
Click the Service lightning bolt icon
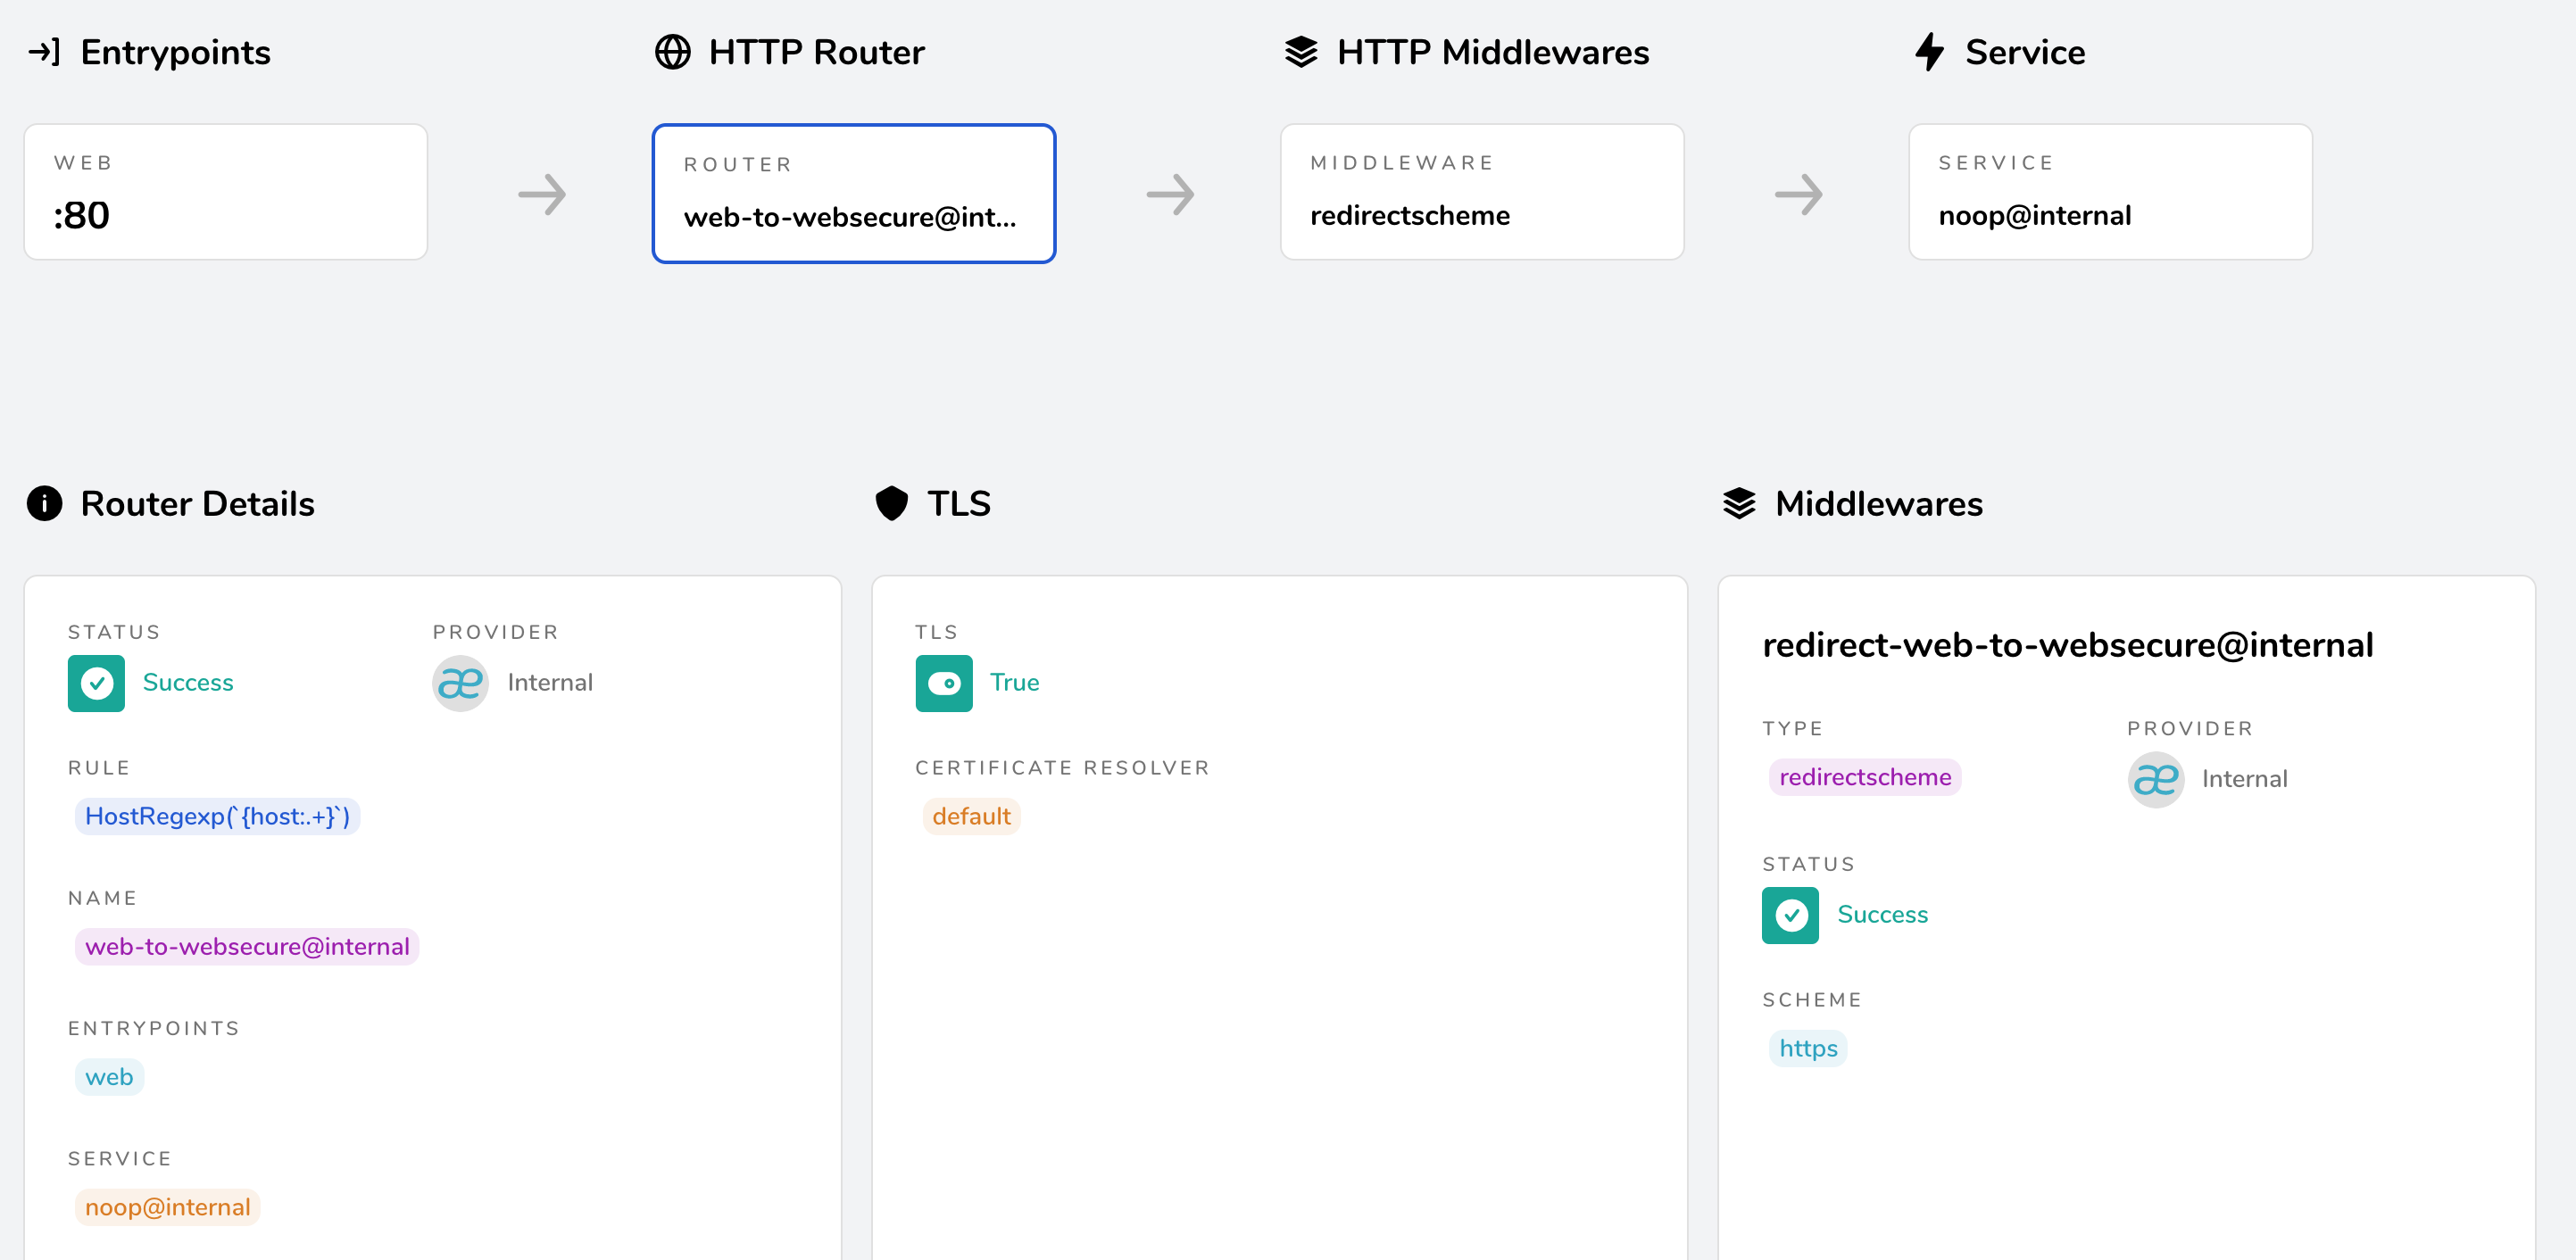click(1929, 52)
